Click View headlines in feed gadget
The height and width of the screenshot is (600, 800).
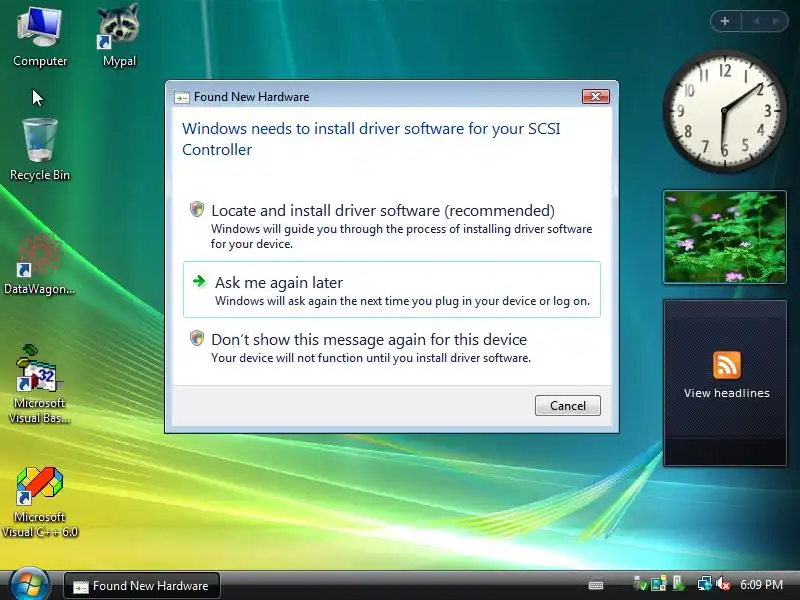[x=727, y=393]
